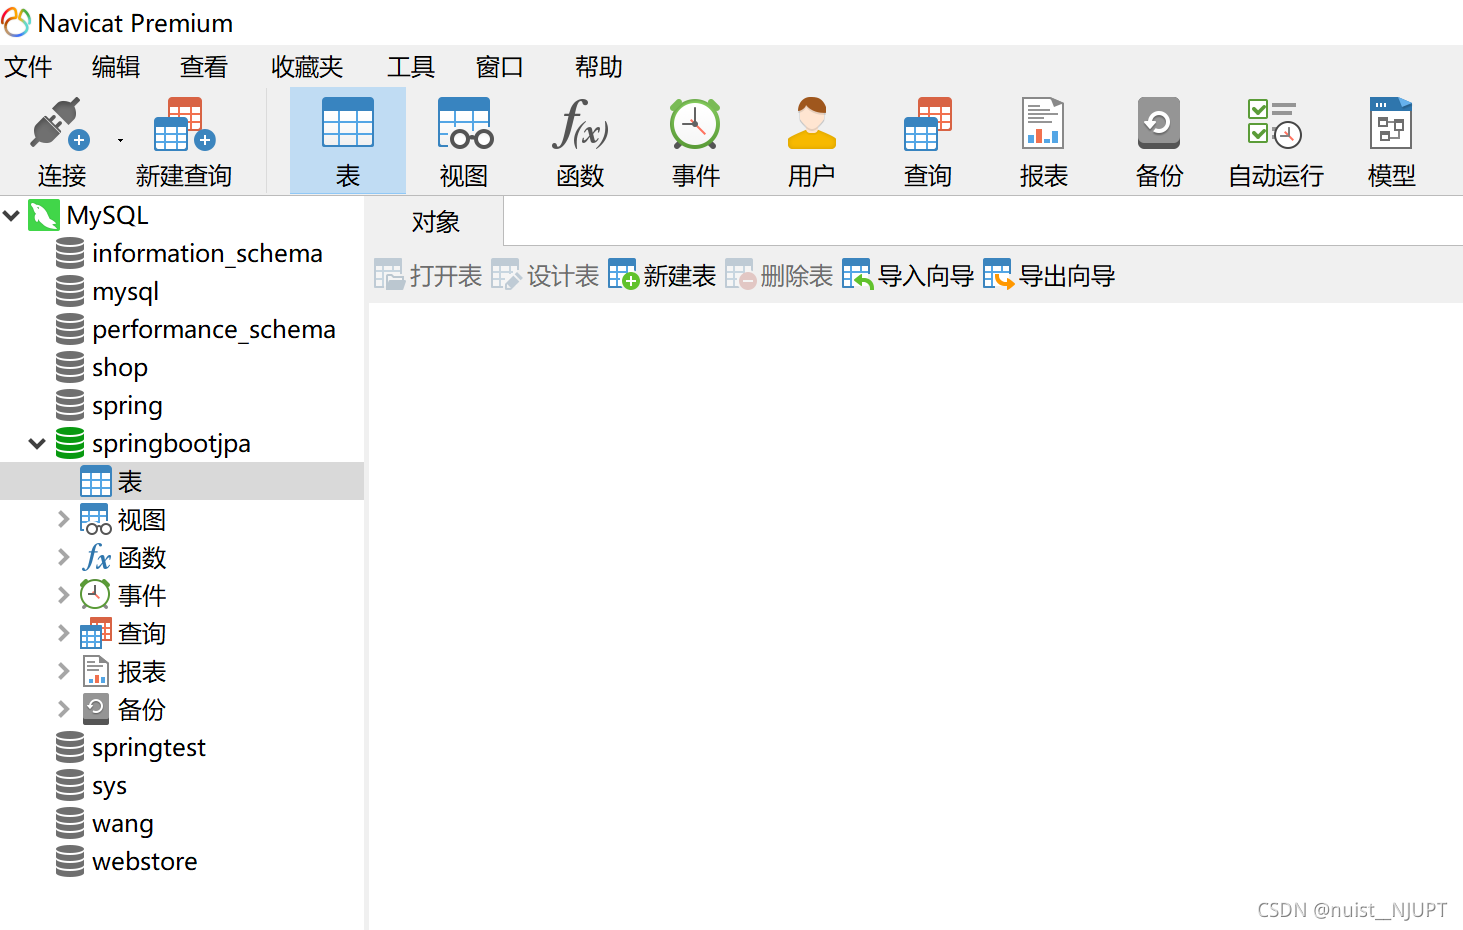The width and height of the screenshot is (1463, 930).
Task: Expand the 事件 node under springbootjpa
Action: point(63,595)
